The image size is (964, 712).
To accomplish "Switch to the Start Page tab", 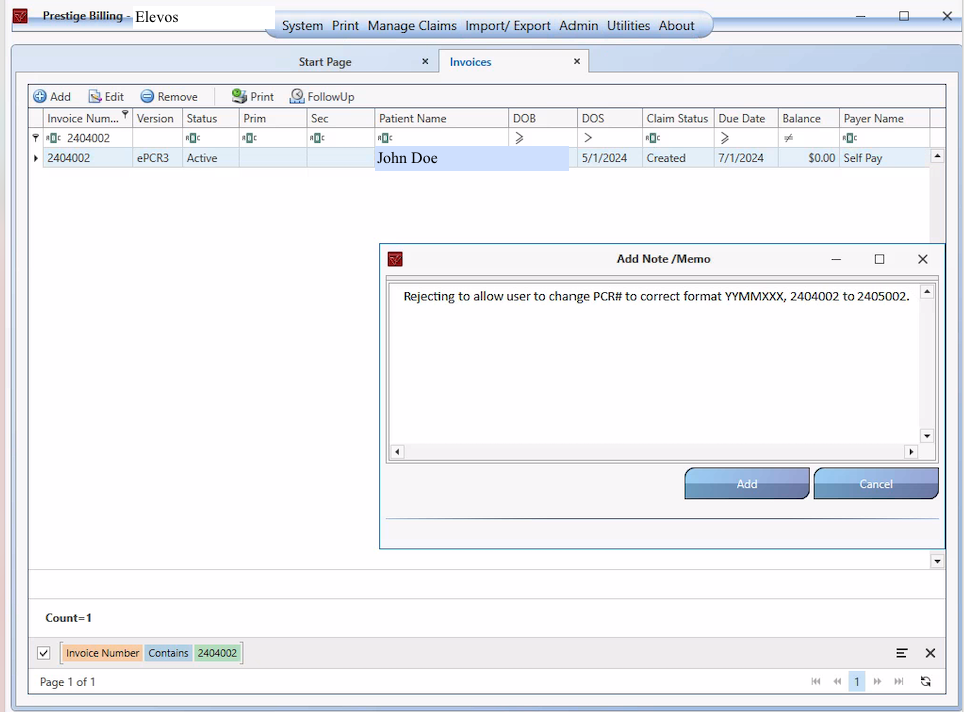I will (325, 62).
